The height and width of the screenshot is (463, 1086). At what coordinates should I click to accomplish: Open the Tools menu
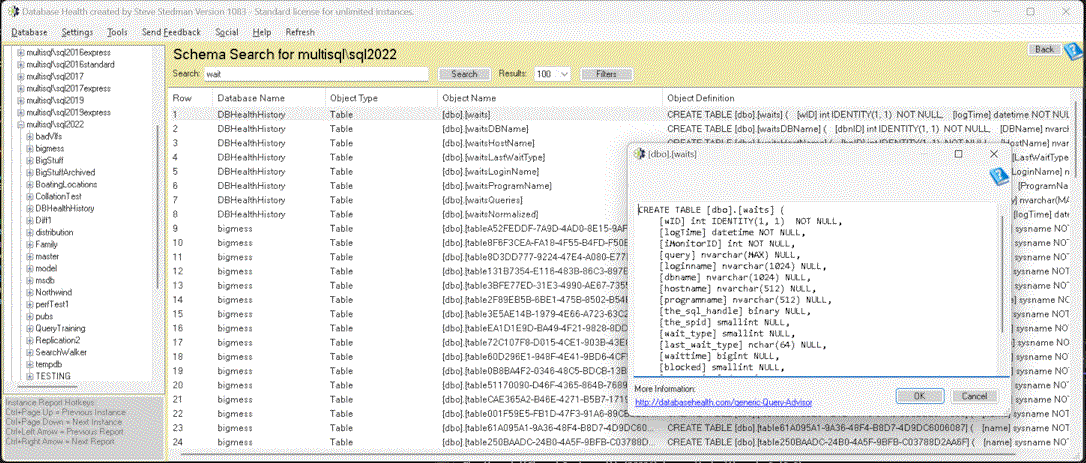tap(117, 32)
